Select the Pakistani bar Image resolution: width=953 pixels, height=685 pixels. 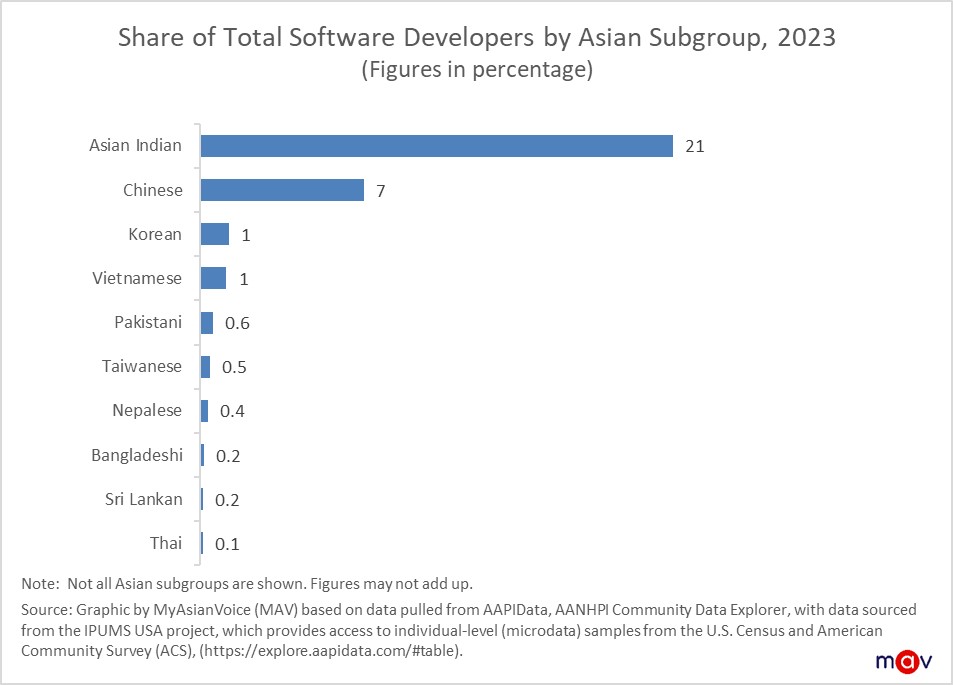coord(206,322)
